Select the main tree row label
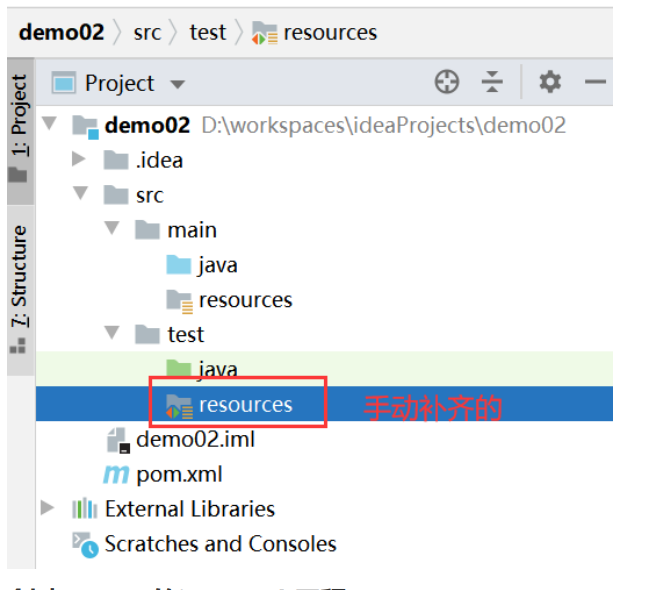 click(192, 230)
